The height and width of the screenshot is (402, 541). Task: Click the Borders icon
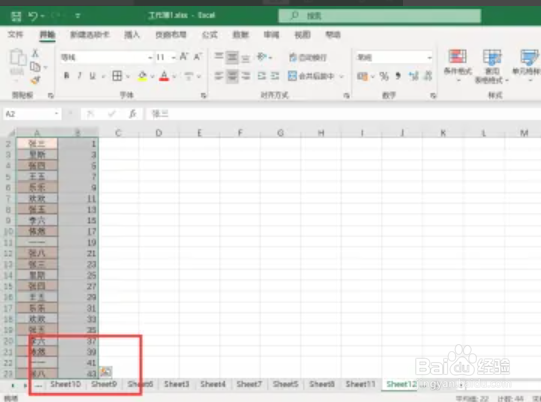117,76
